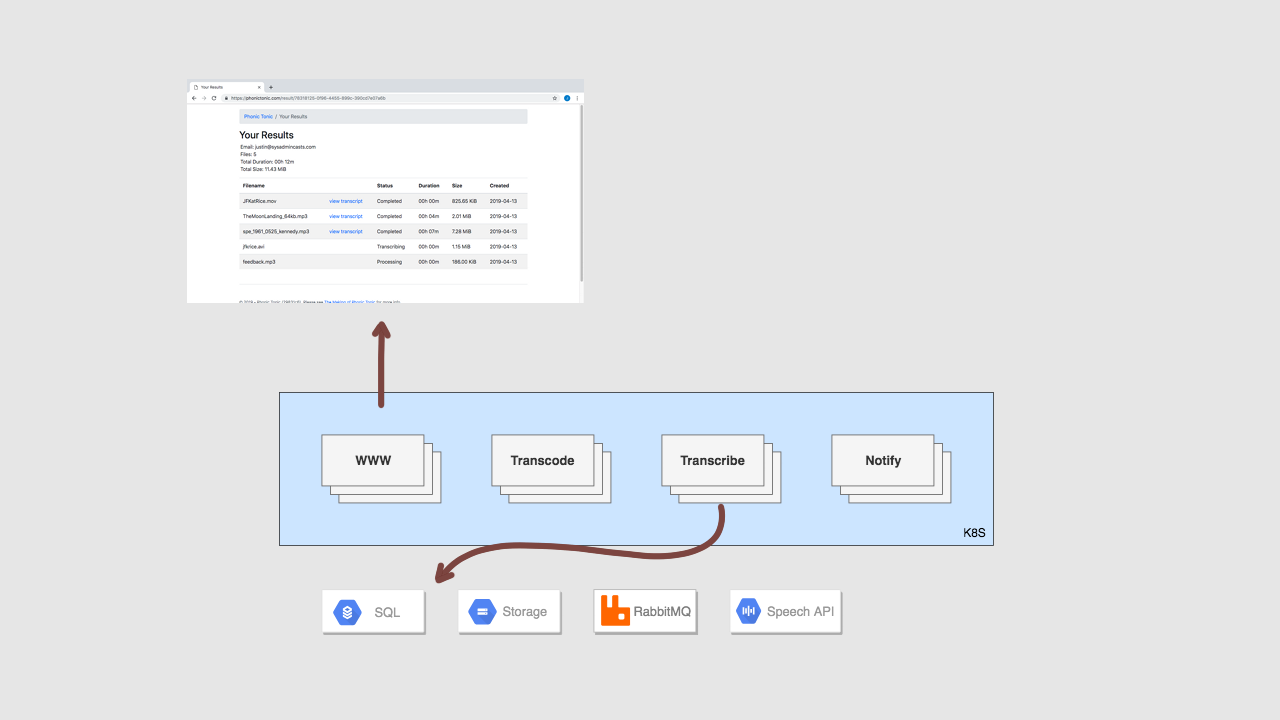Viewport: 1280px width, 720px height.
Task: Click the JFKatRice.mov filename cell
Action: 259,201
